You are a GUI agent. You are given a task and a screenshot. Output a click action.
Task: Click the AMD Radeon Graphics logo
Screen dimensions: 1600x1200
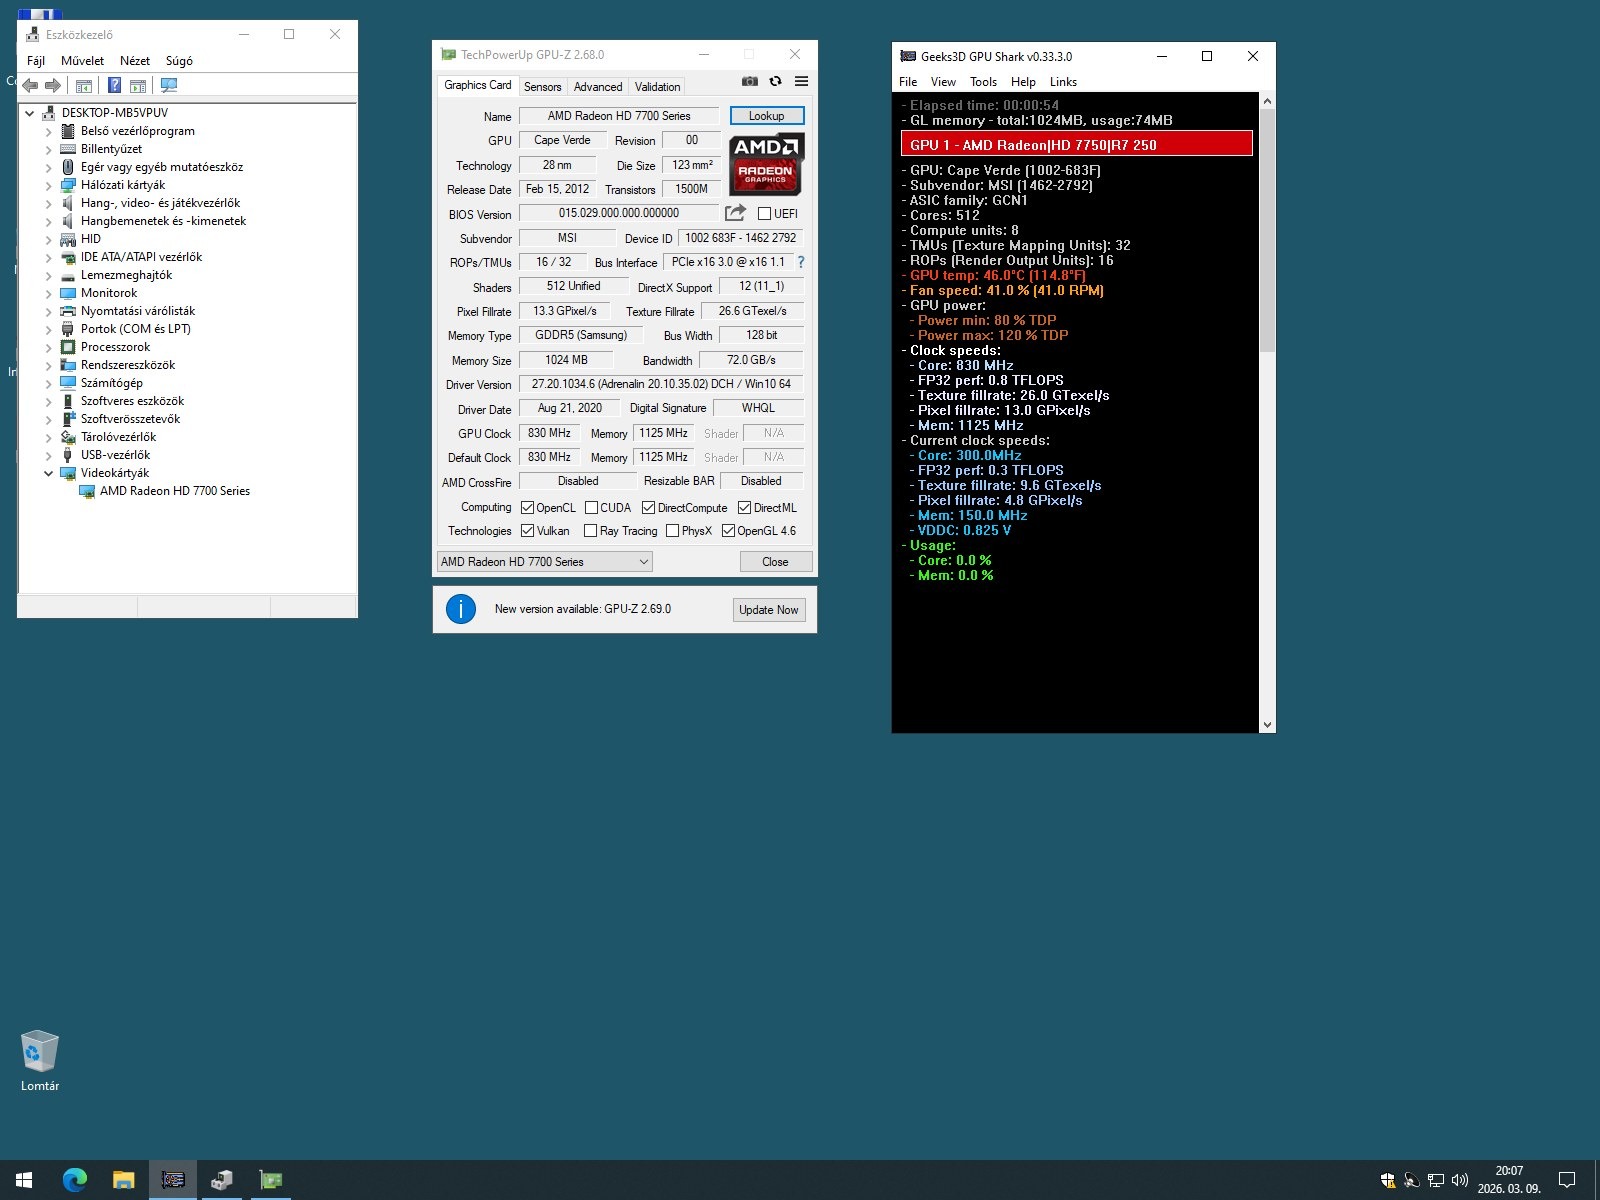[766, 164]
